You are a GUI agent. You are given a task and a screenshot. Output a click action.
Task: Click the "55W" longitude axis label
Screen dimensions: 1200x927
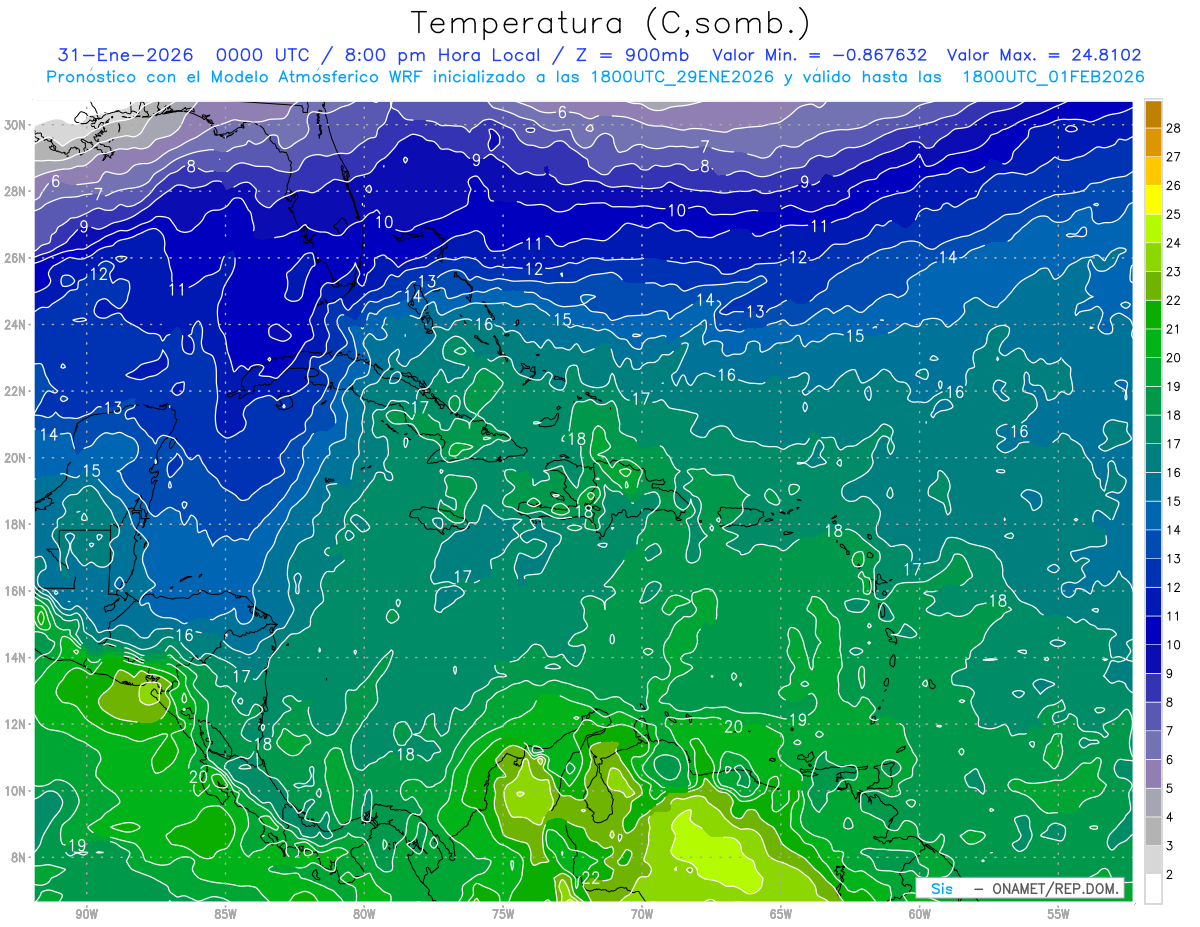(1059, 914)
